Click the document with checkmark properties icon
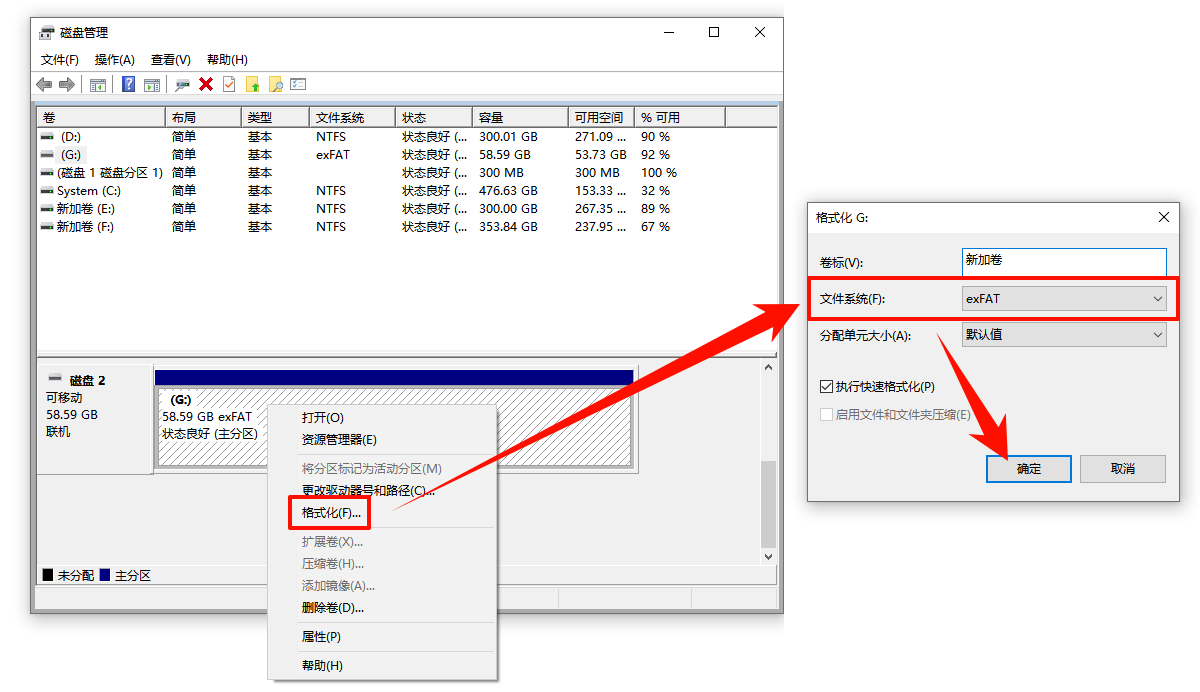This screenshot has height=692, width=1200. point(229,85)
